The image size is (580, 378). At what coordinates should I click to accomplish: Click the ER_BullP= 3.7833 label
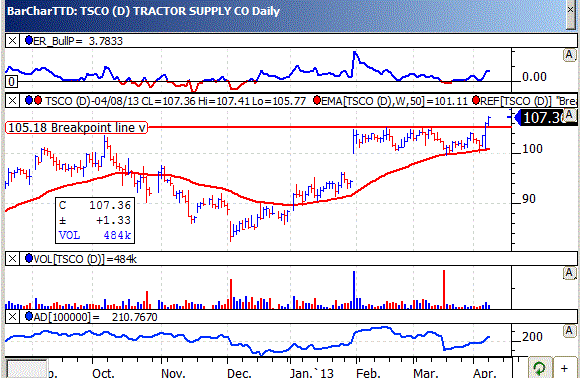pos(78,41)
